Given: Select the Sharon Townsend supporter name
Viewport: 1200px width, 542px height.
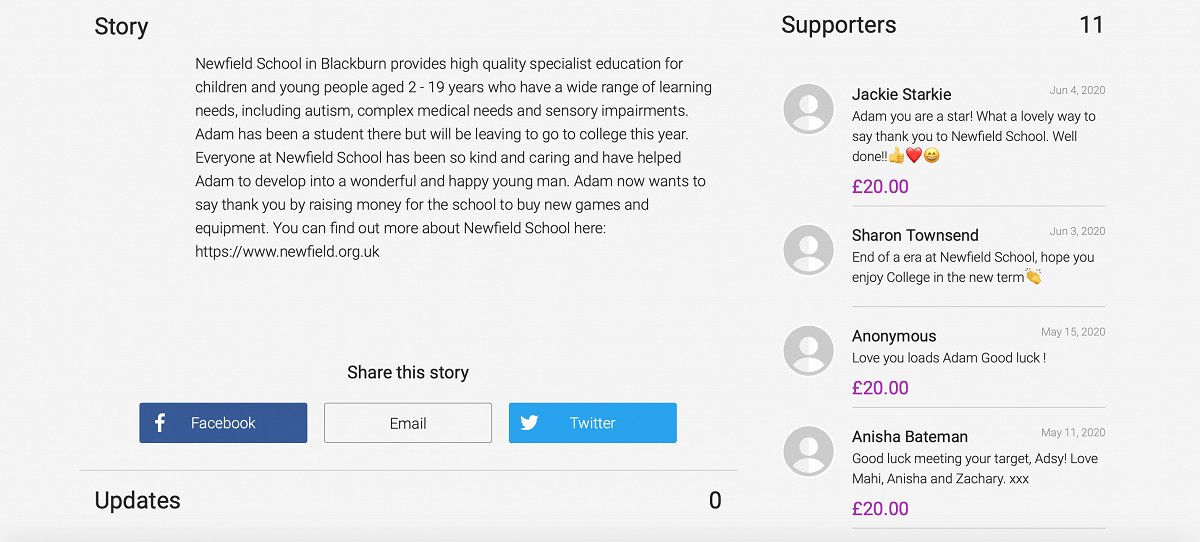Looking at the screenshot, I should [915, 235].
